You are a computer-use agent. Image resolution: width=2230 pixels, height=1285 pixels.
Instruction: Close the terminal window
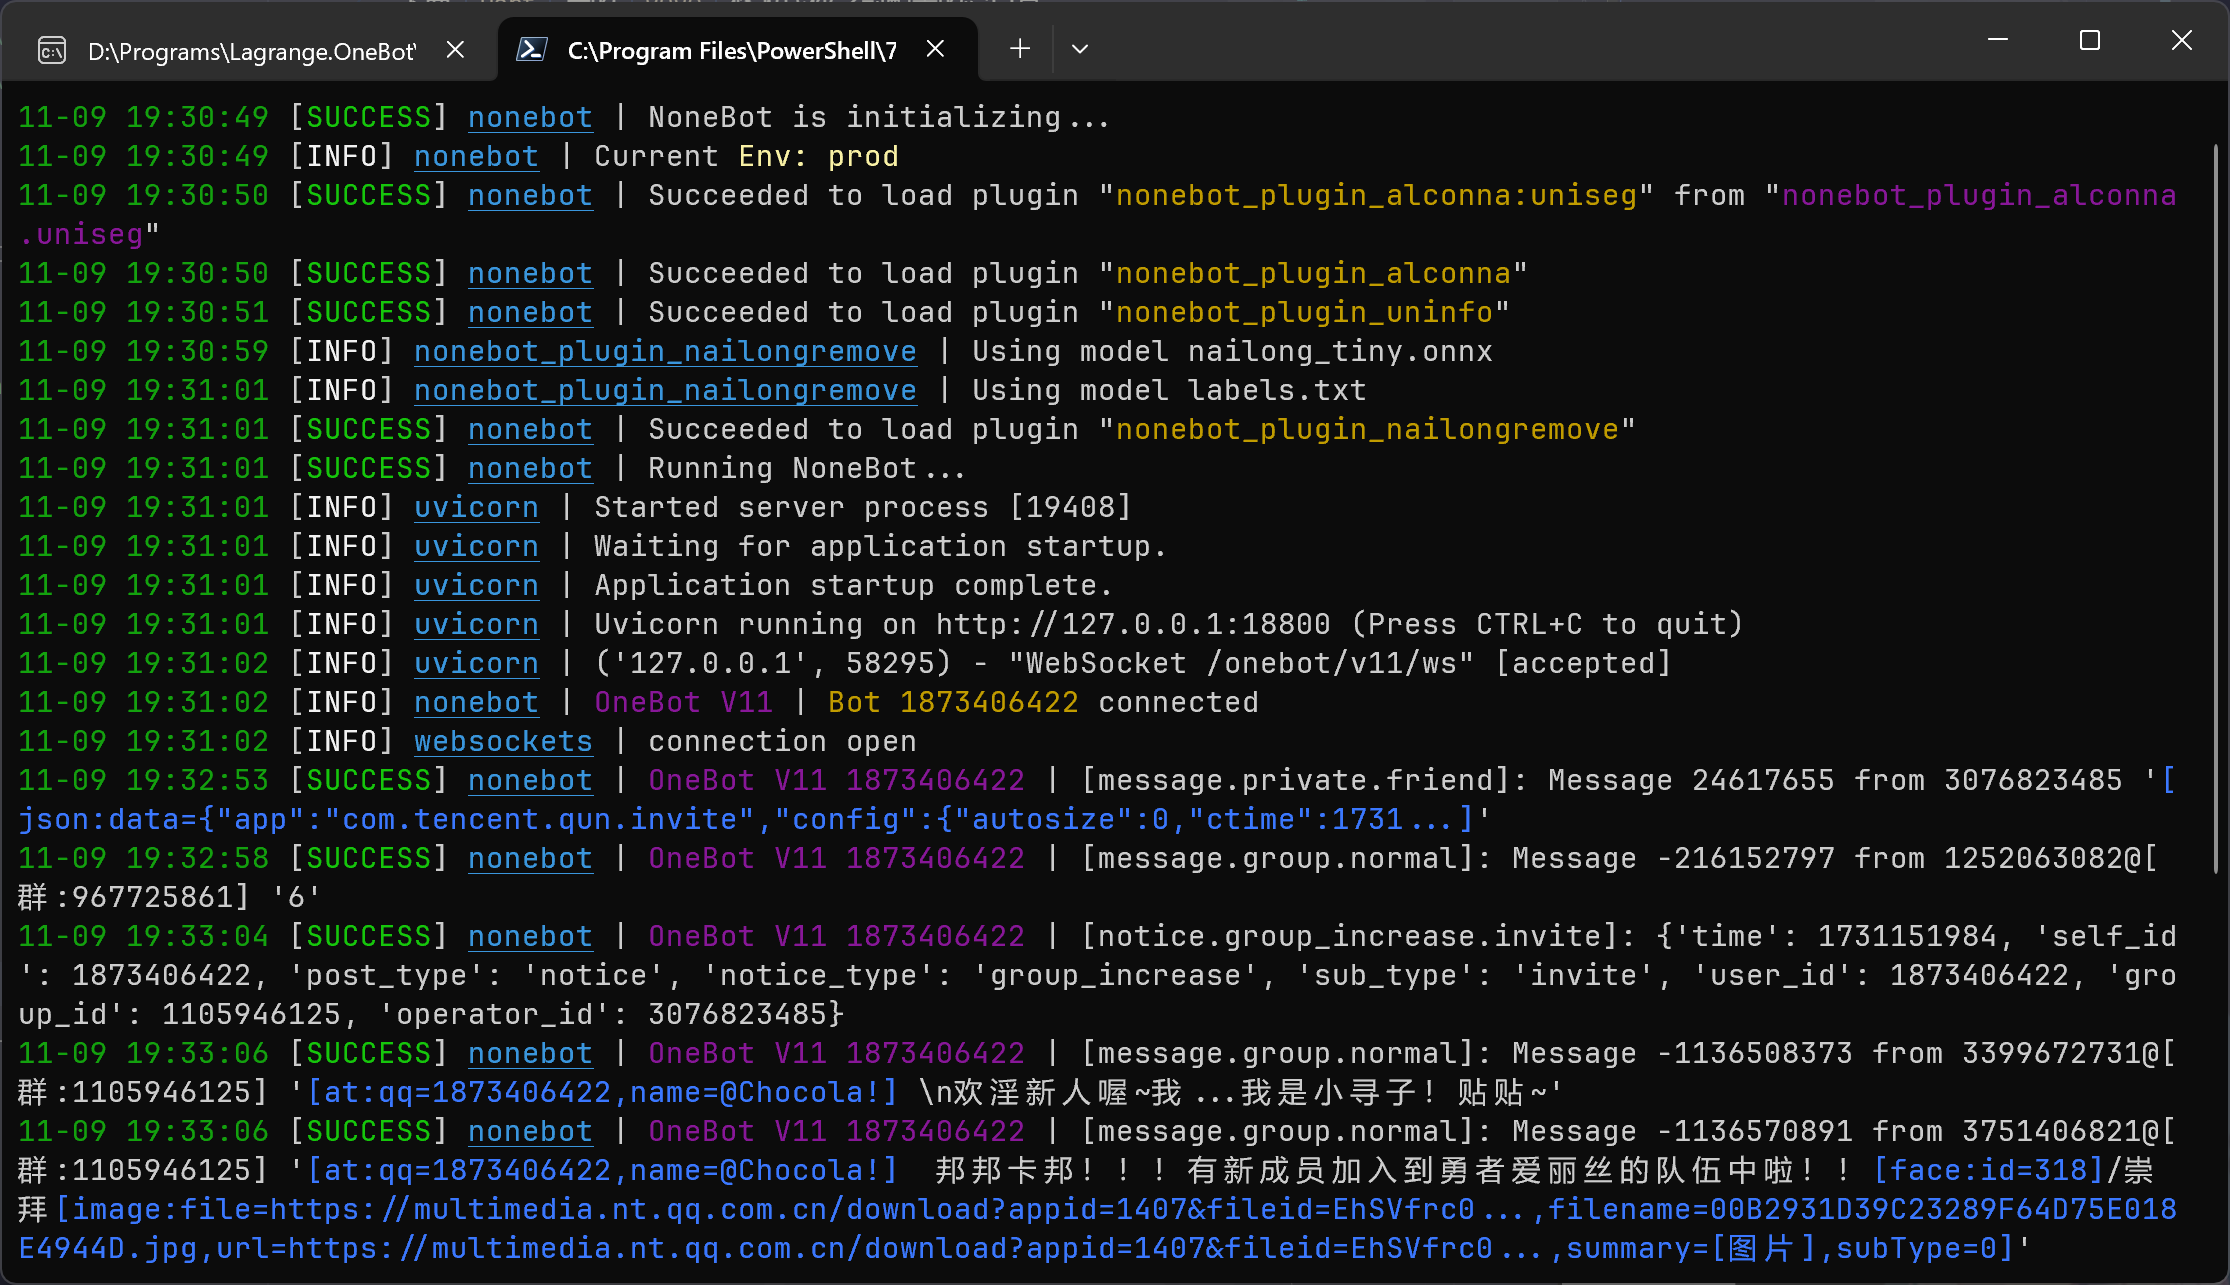[x=2182, y=40]
